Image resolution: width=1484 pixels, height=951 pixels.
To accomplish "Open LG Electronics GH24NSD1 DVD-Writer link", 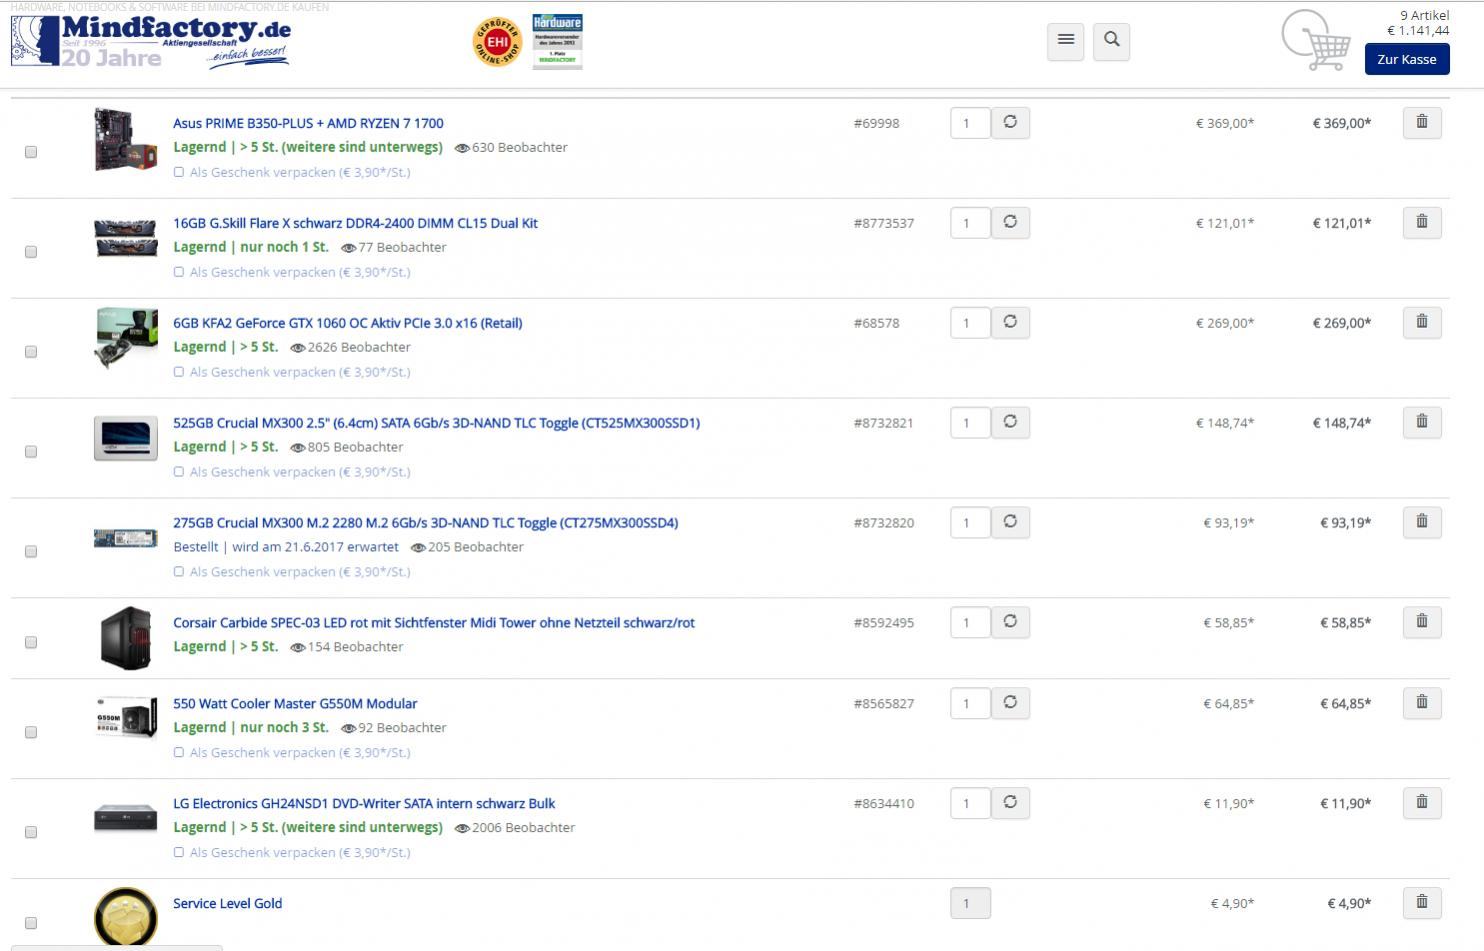I will pyautogui.click(x=364, y=803).
